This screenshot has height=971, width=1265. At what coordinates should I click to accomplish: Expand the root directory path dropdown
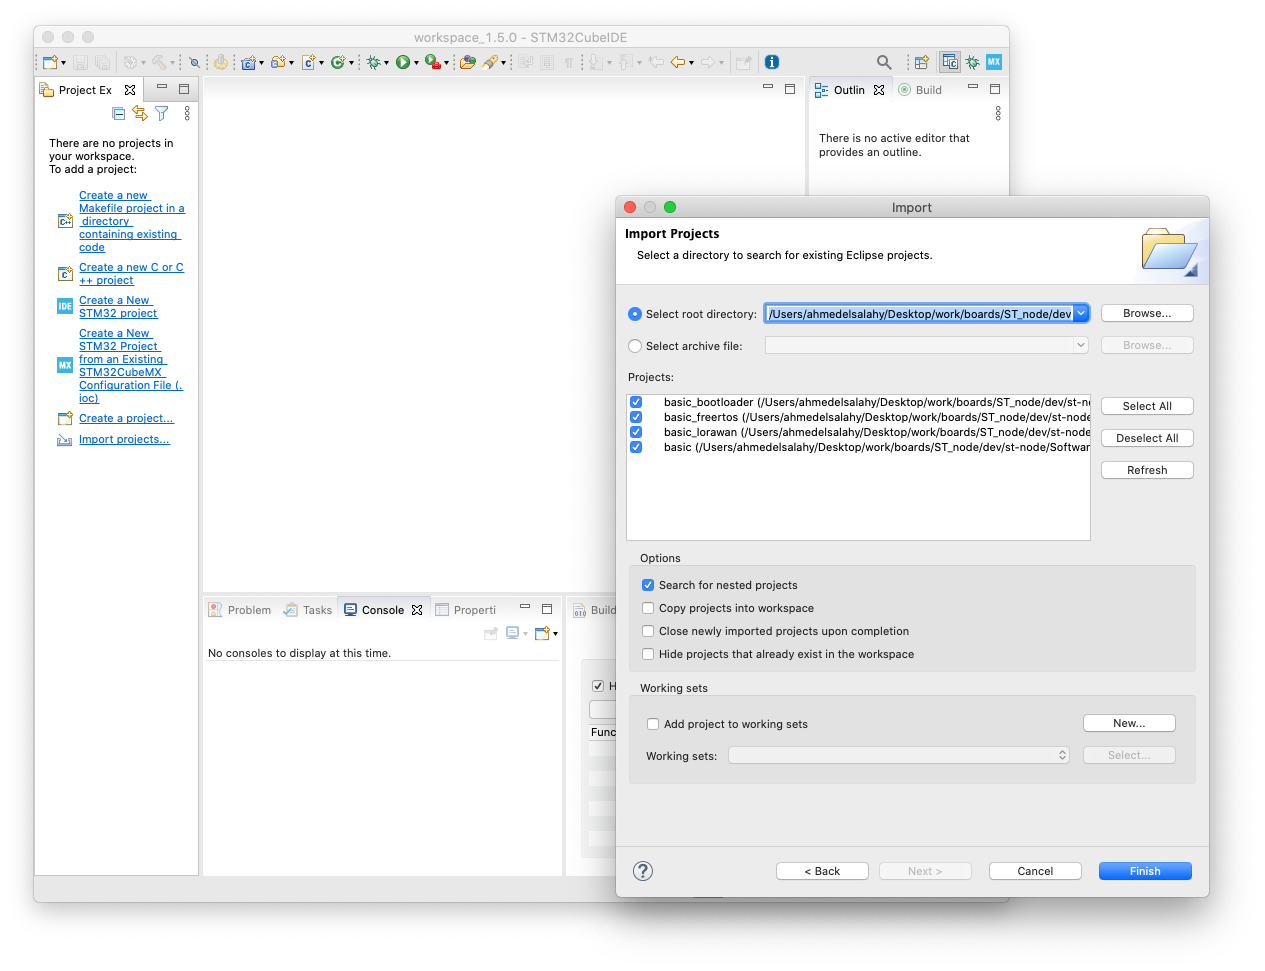(x=1081, y=314)
